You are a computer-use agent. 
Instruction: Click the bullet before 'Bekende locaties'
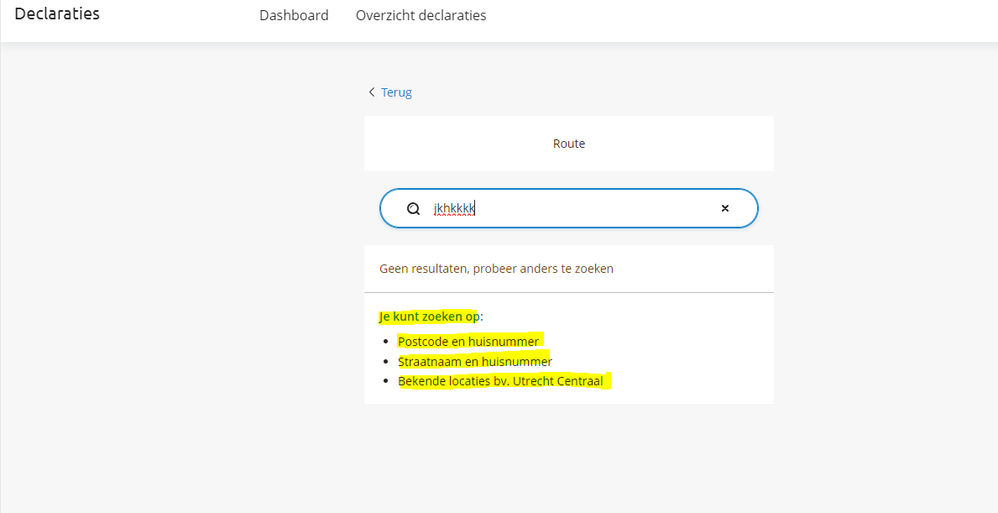385,381
